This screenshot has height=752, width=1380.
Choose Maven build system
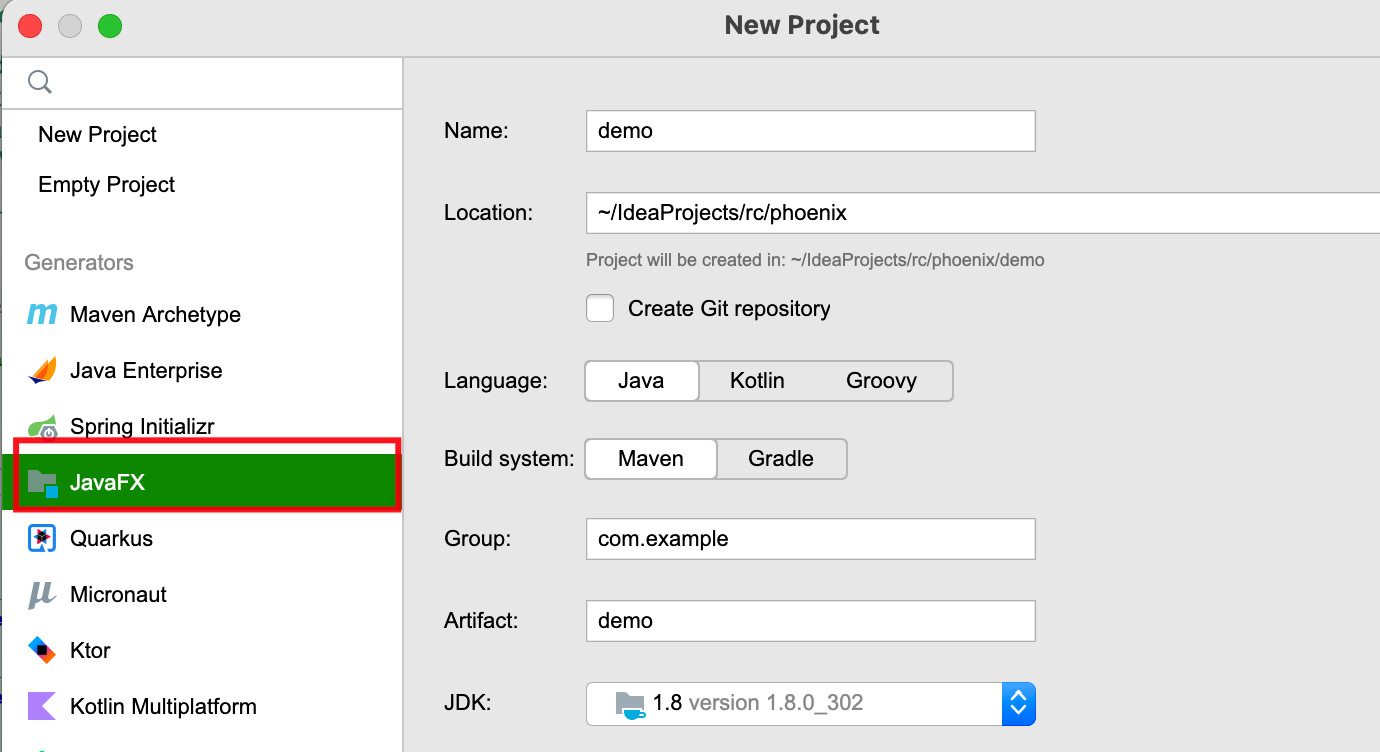[x=651, y=459]
